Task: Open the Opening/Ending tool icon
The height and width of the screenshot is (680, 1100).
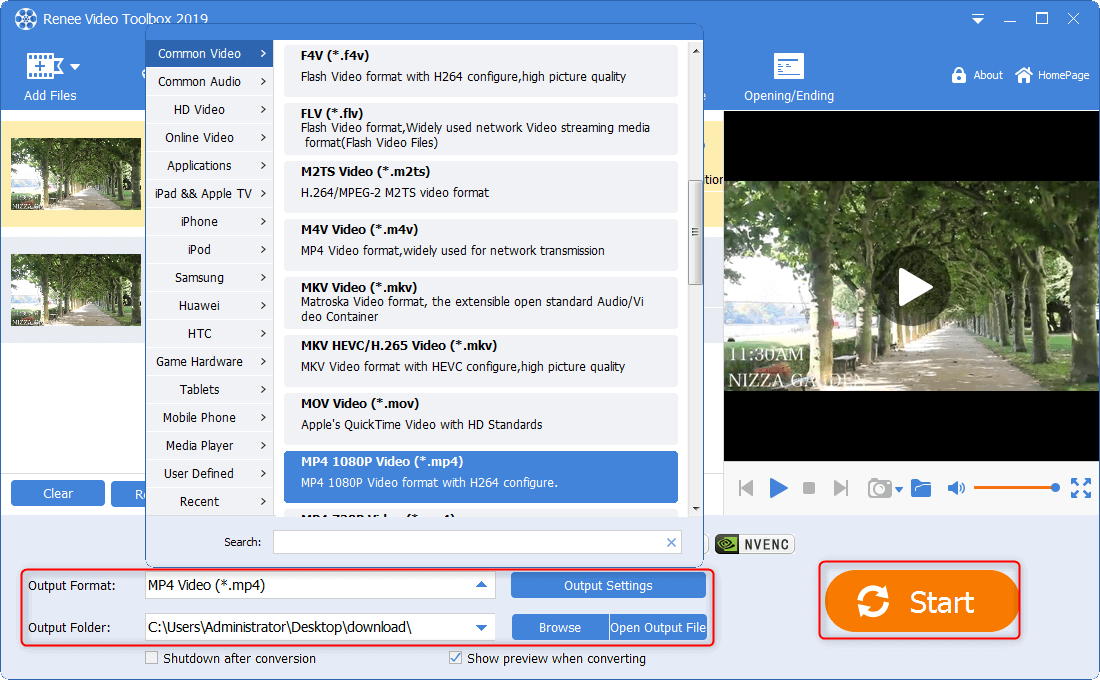Action: tap(789, 67)
